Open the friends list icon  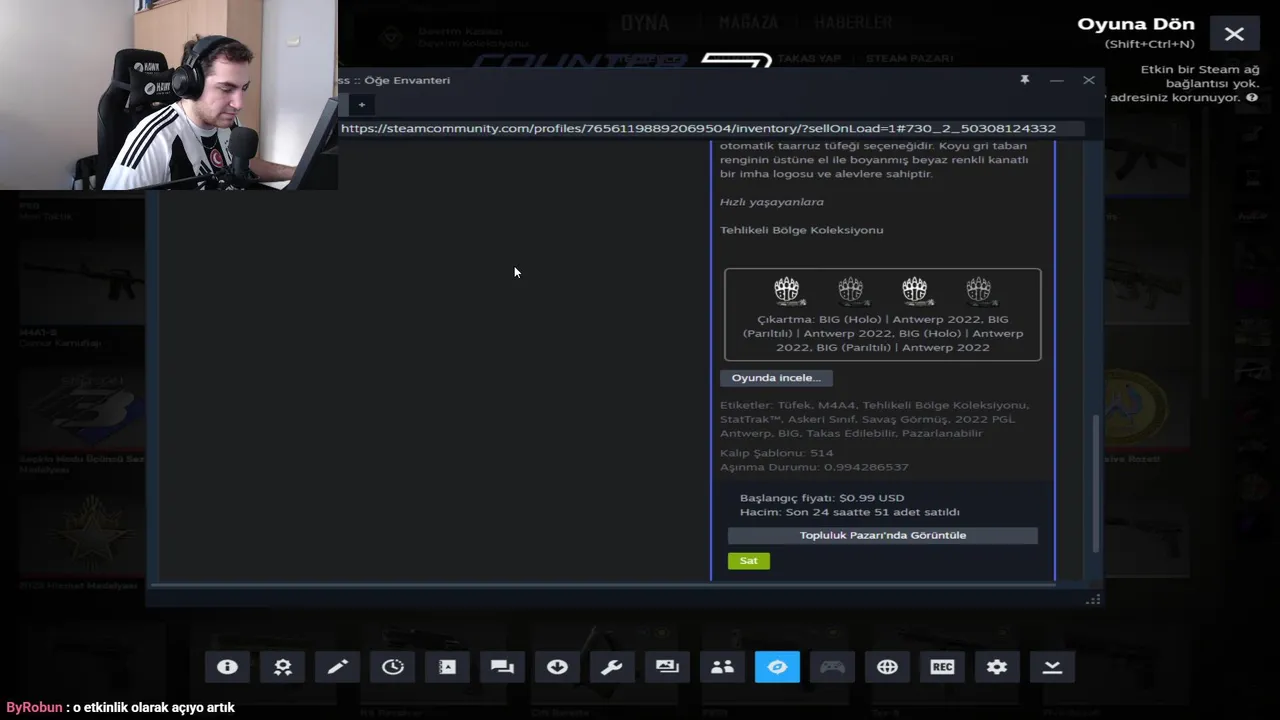coord(722,667)
